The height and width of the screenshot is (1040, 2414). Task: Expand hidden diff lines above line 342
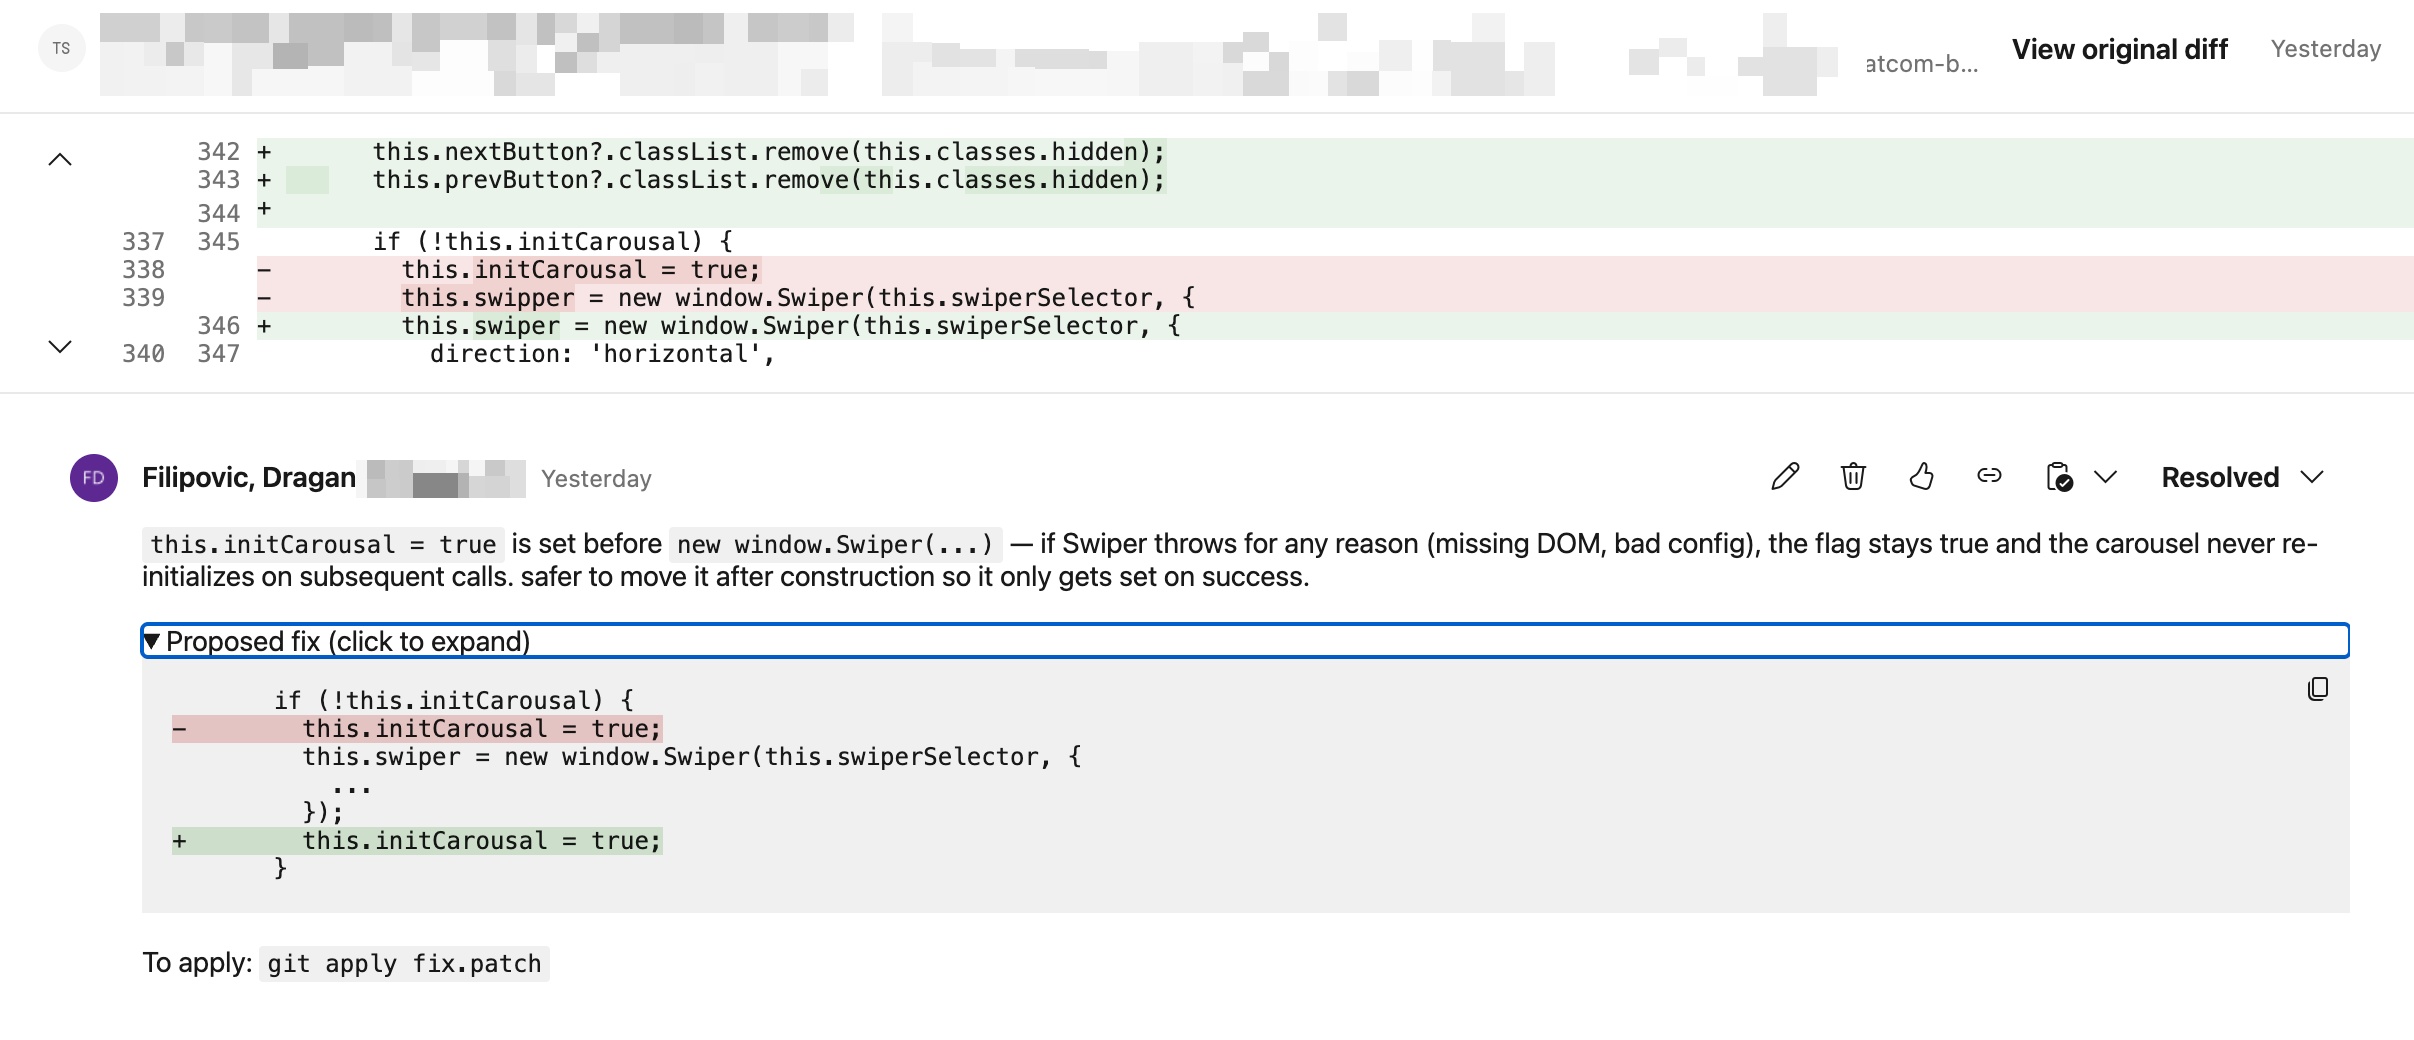tap(62, 160)
